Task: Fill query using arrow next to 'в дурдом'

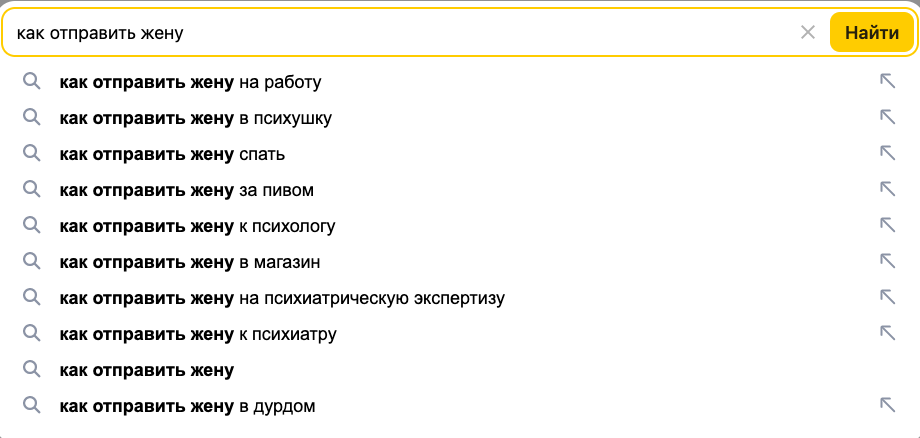Action: (888, 405)
